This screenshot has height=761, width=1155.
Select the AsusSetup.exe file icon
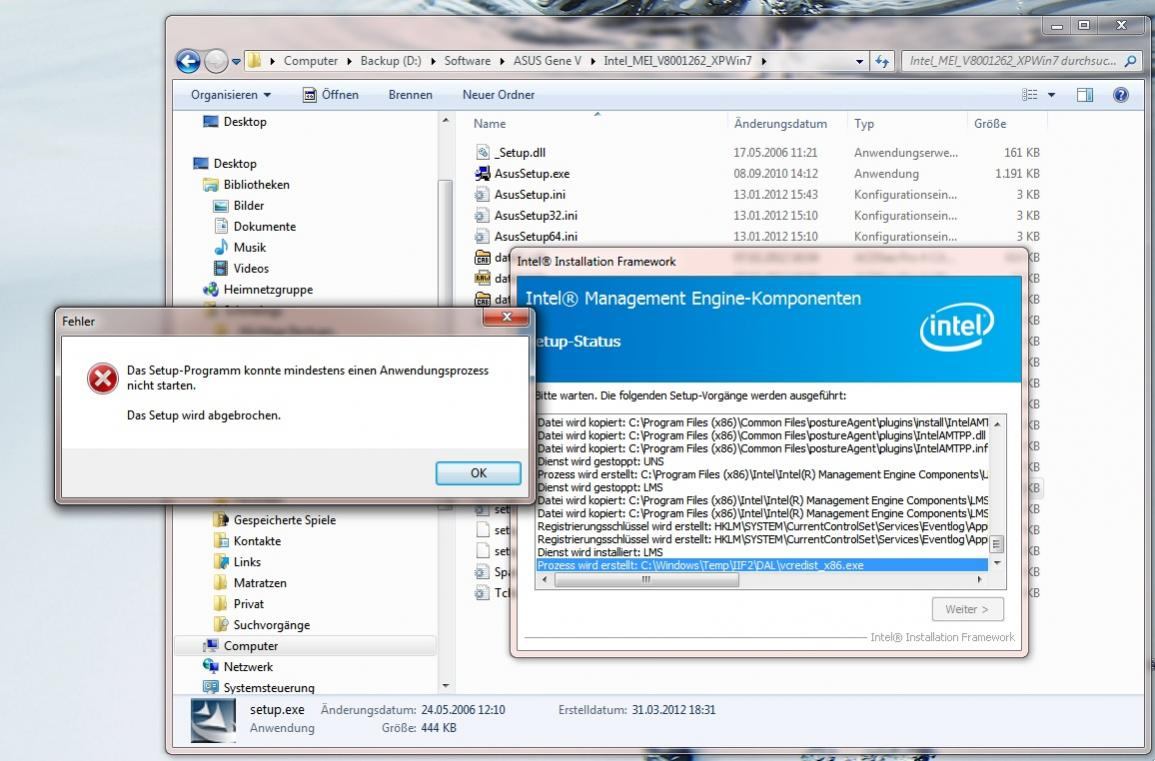click(x=482, y=174)
